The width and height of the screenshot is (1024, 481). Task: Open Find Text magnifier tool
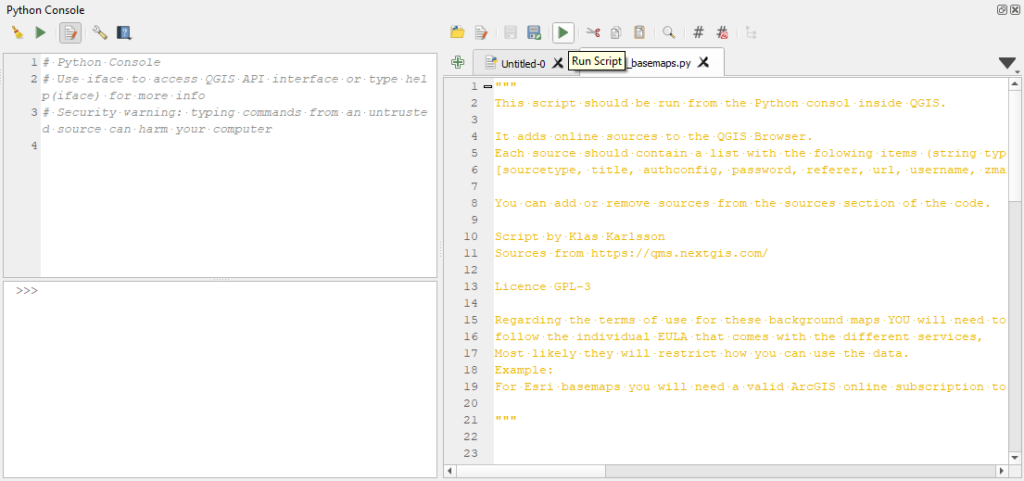click(x=668, y=33)
